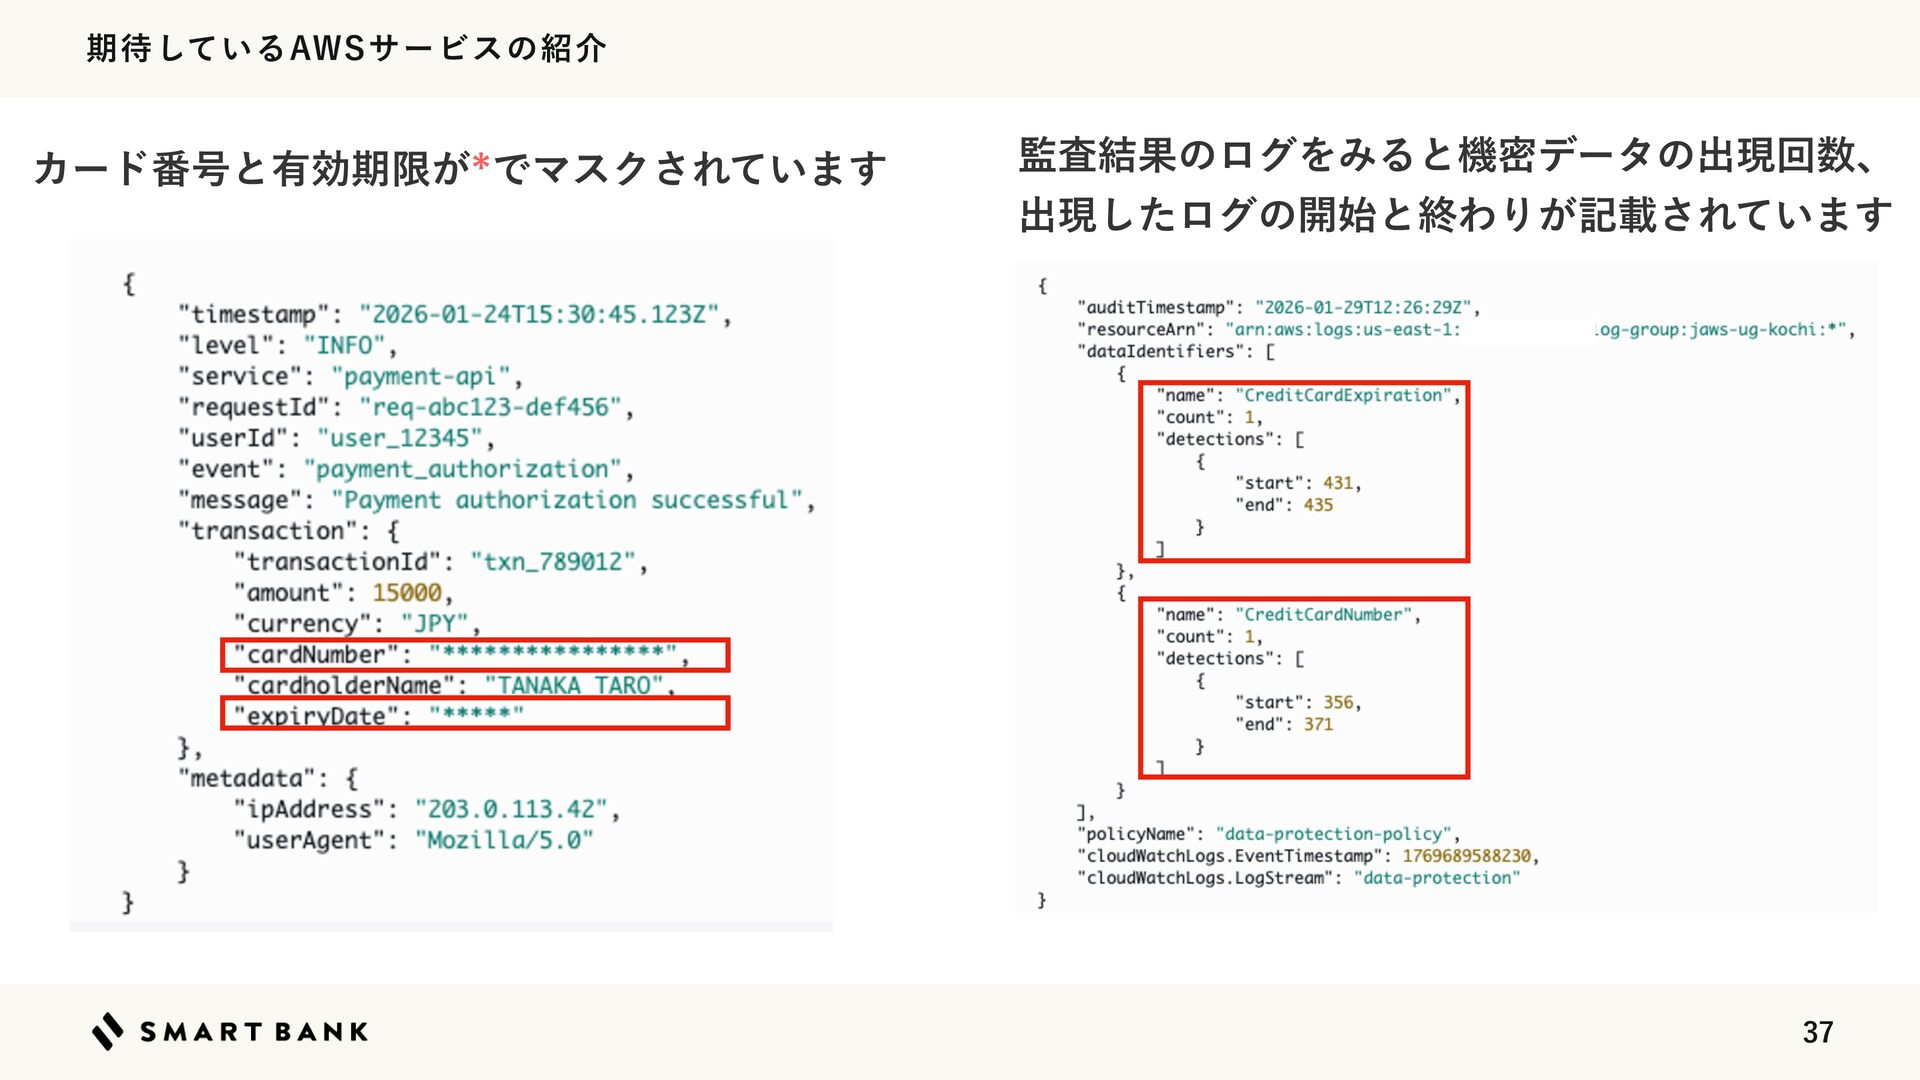Screen dimensions: 1920x1080
Task: Click the SMART BANK wordmark text
Action: [x=254, y=1032]
